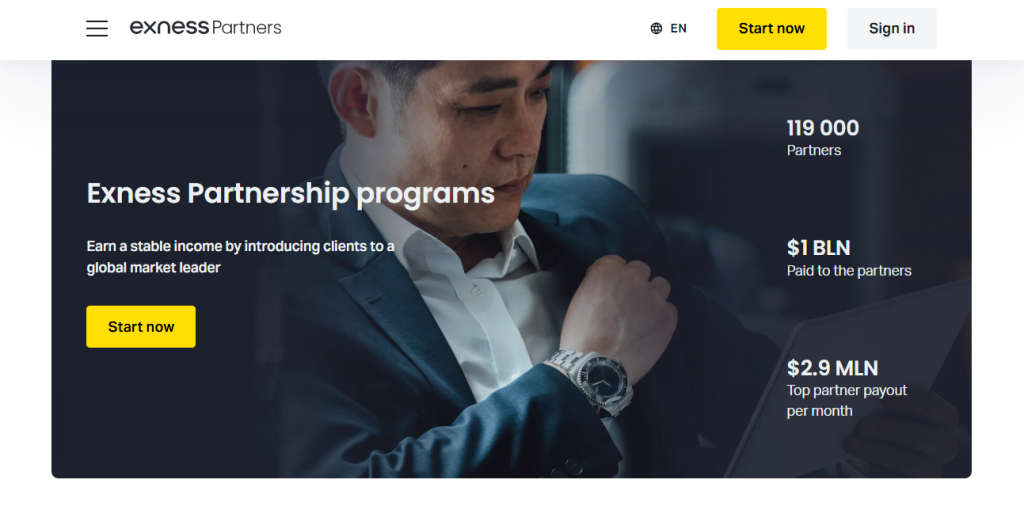Click 'Top partner payout per month' label
1024x510 pixels.
846,400
